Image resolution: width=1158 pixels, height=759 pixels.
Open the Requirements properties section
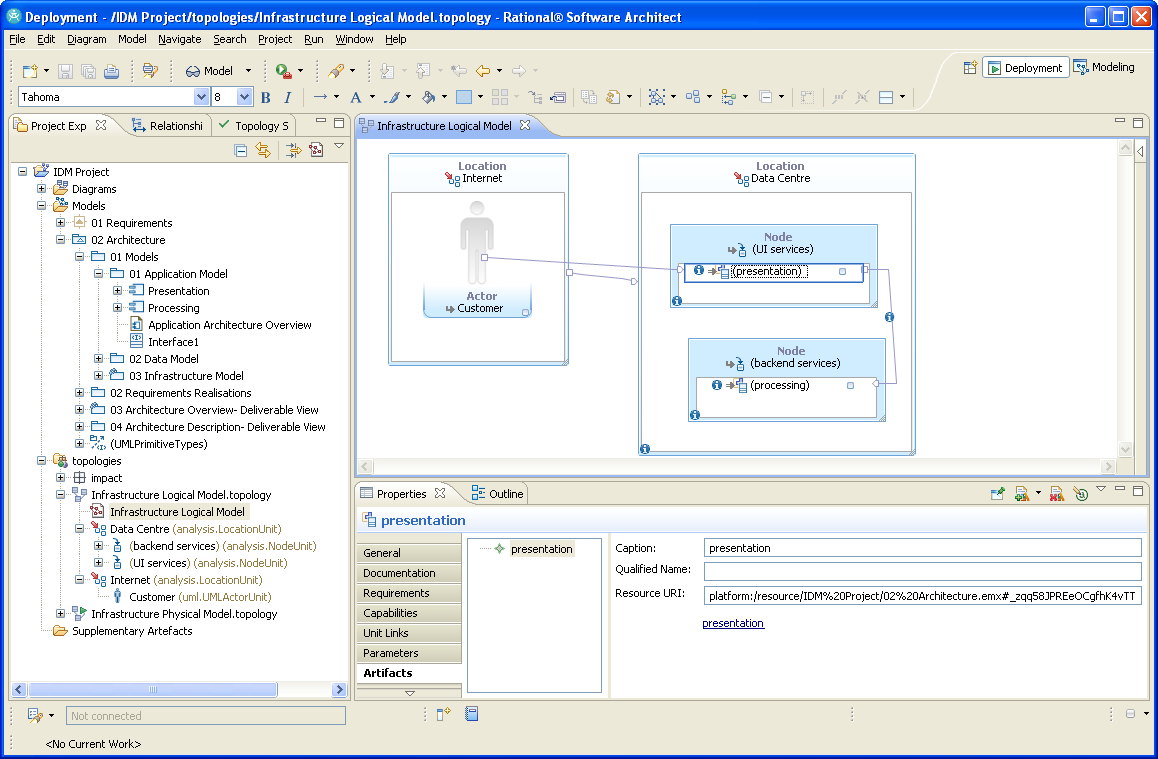click(408, 593)
